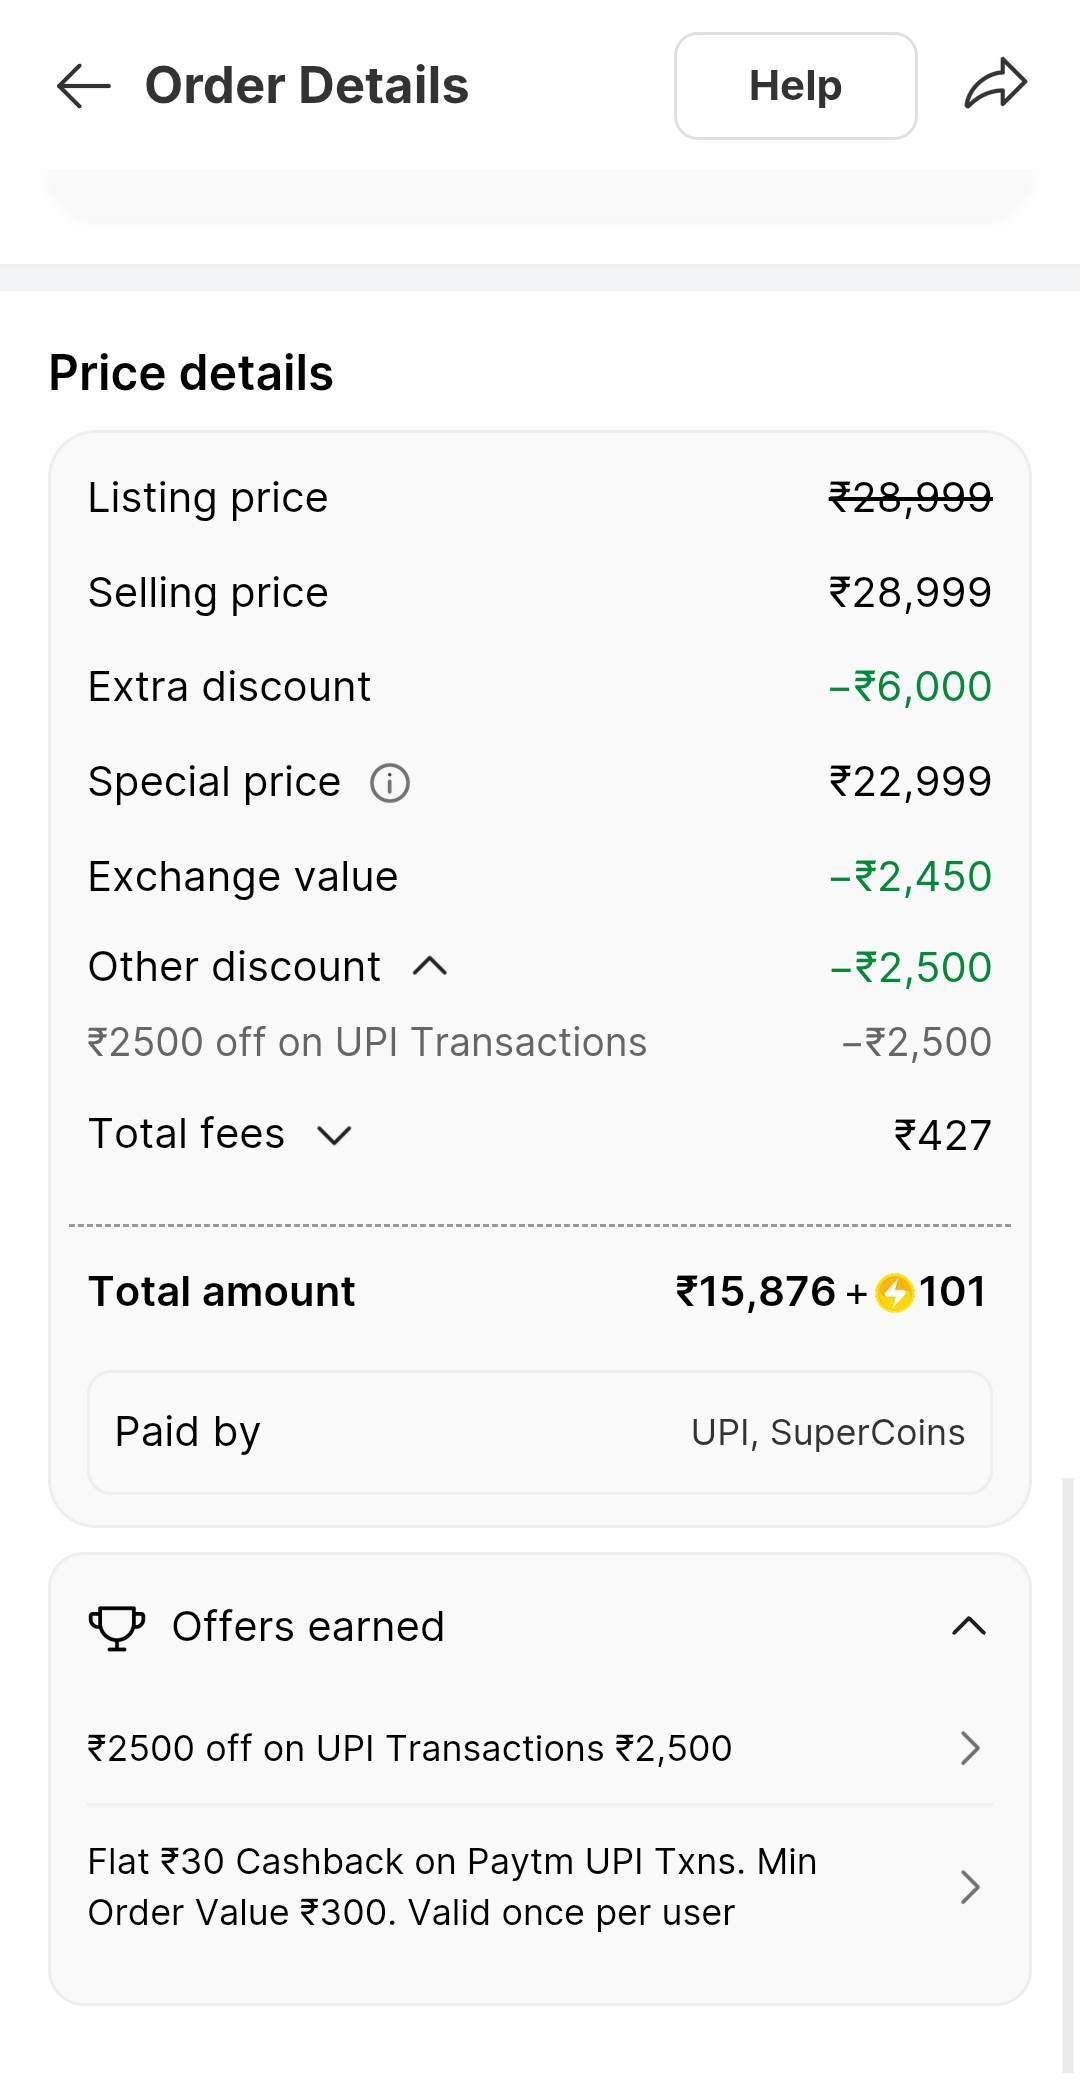This screenshot has height=2092, width=1080.
Task: Tap the Special price info icon
Action: point(390,783)
